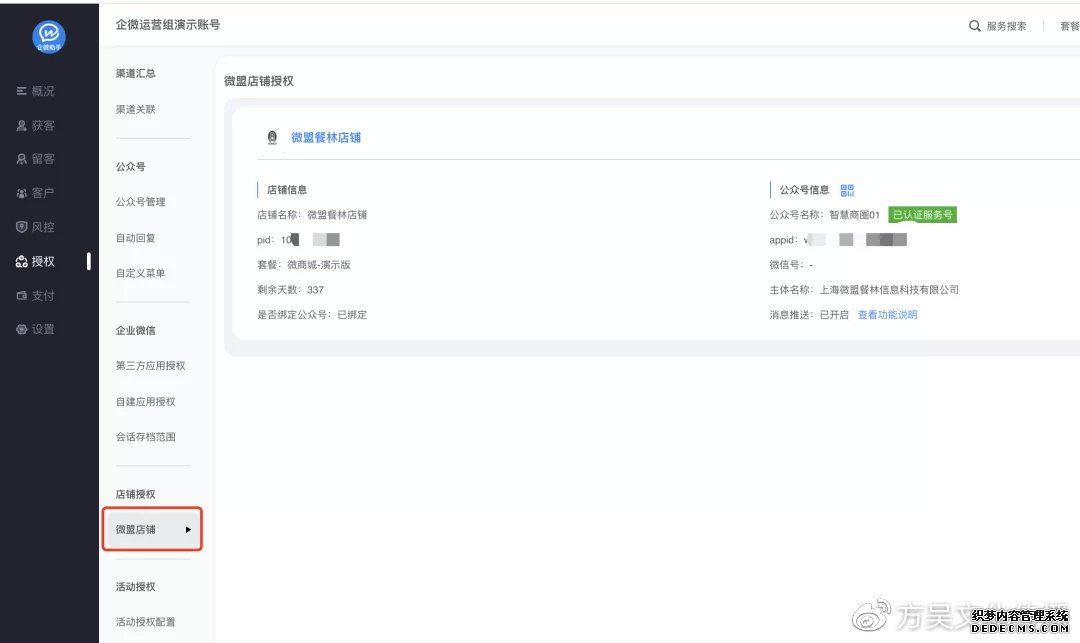This screenshot has width=1080, height=643.
Task: Open the 支付 payment section
Action: coord(36,295)
